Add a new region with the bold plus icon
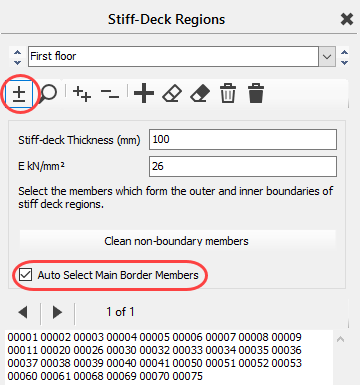 pyautogui.click(x=144, y=93)
